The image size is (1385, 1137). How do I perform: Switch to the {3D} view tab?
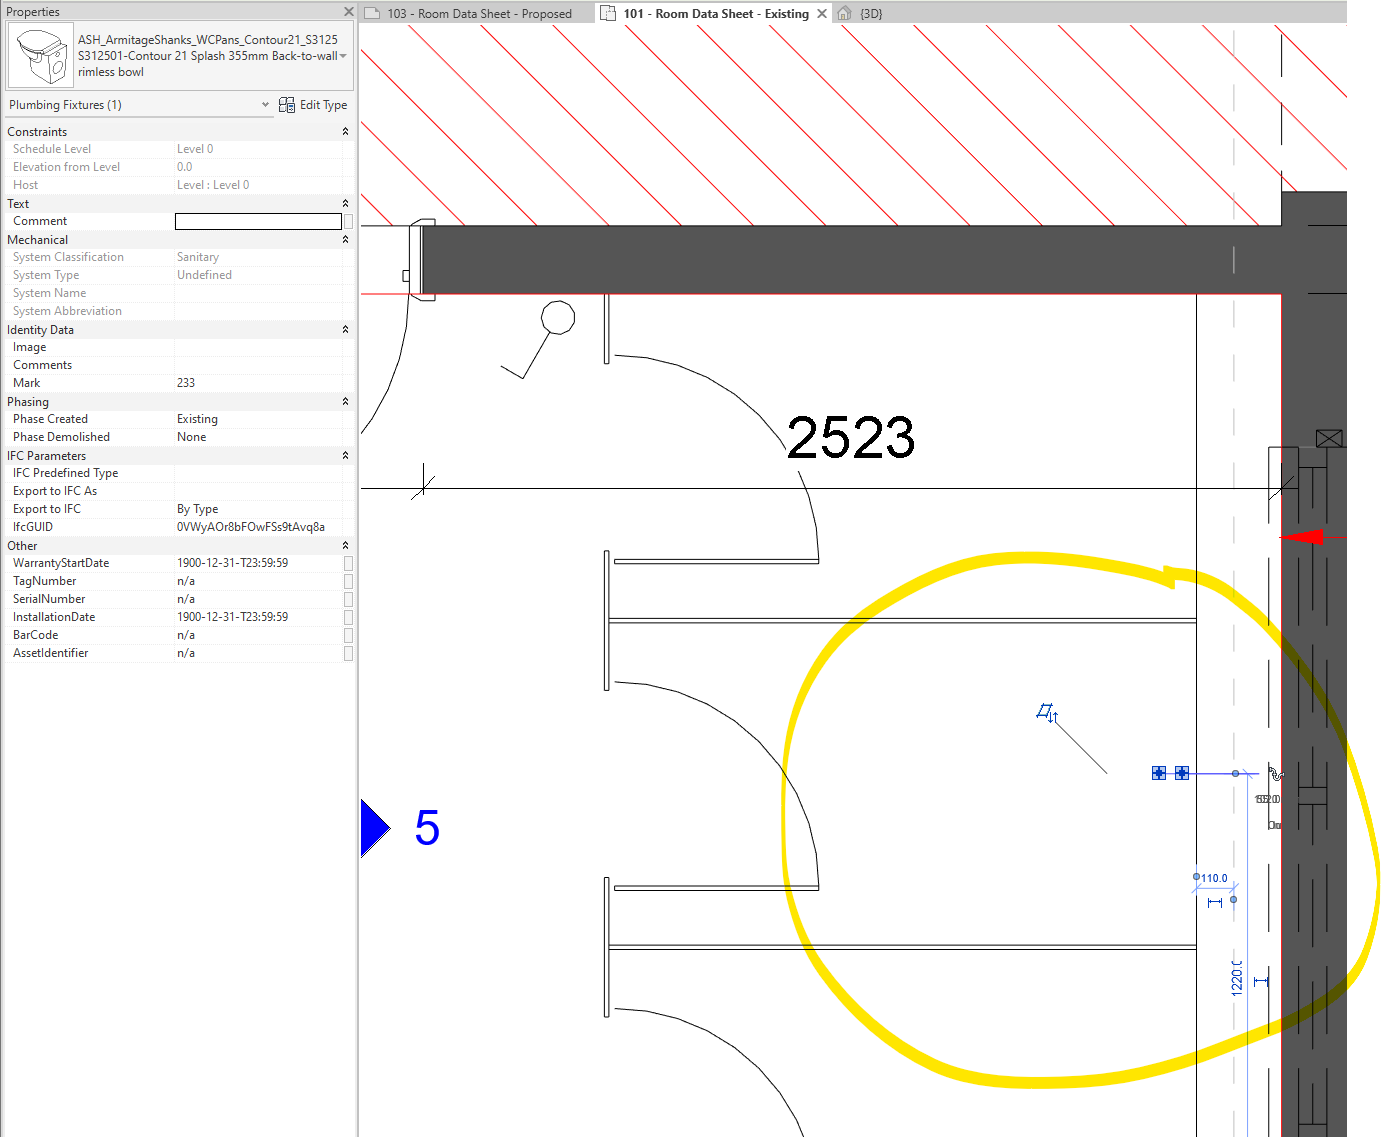coord(872,13)
